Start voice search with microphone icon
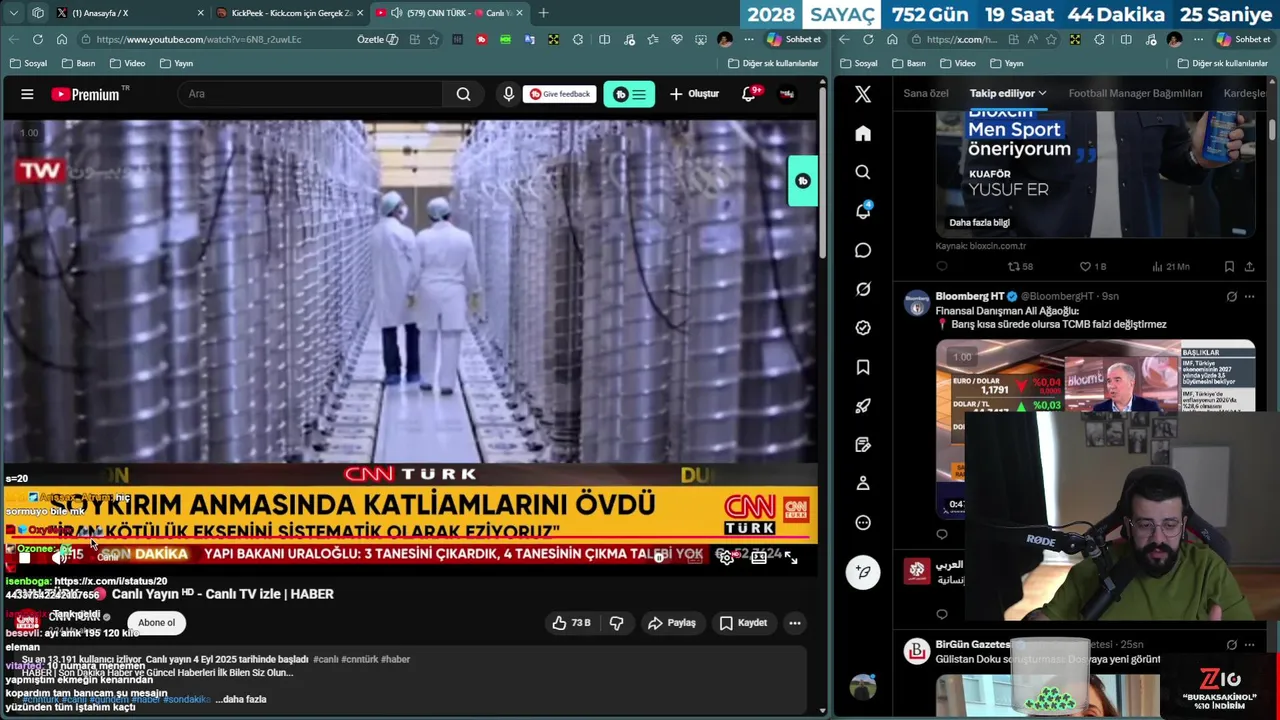Image resolution: width=1280 pixels, height=720 pixels. click(x=509, y=94)
